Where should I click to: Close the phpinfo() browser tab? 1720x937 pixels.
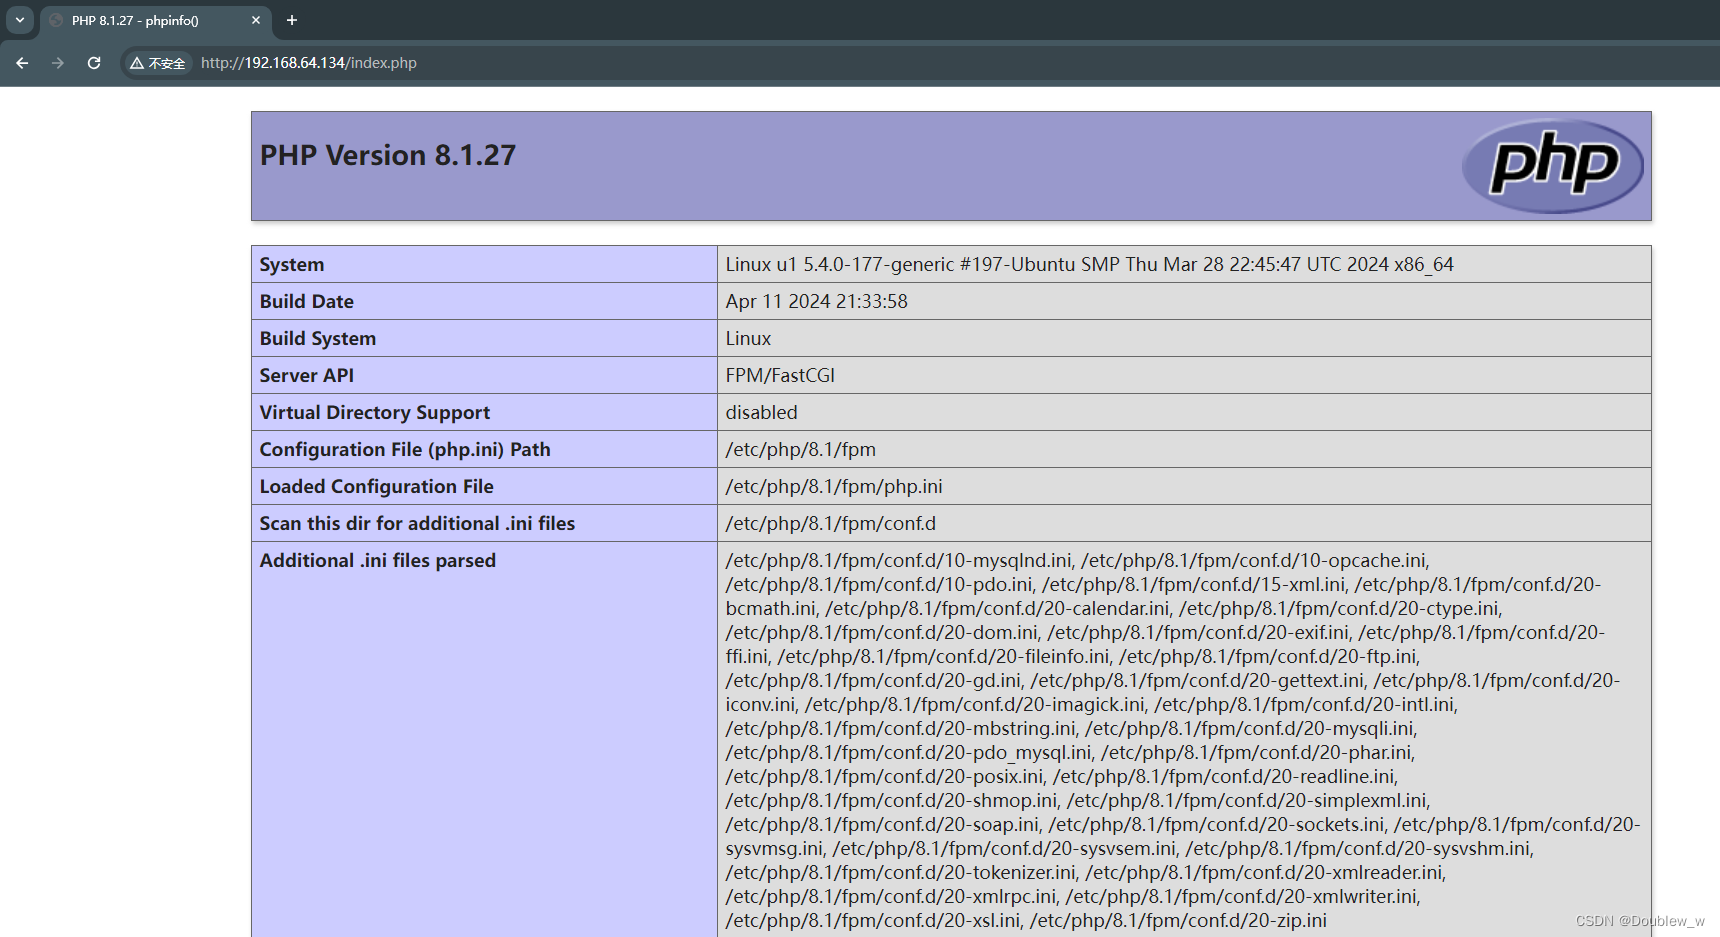tap(256, 20)
